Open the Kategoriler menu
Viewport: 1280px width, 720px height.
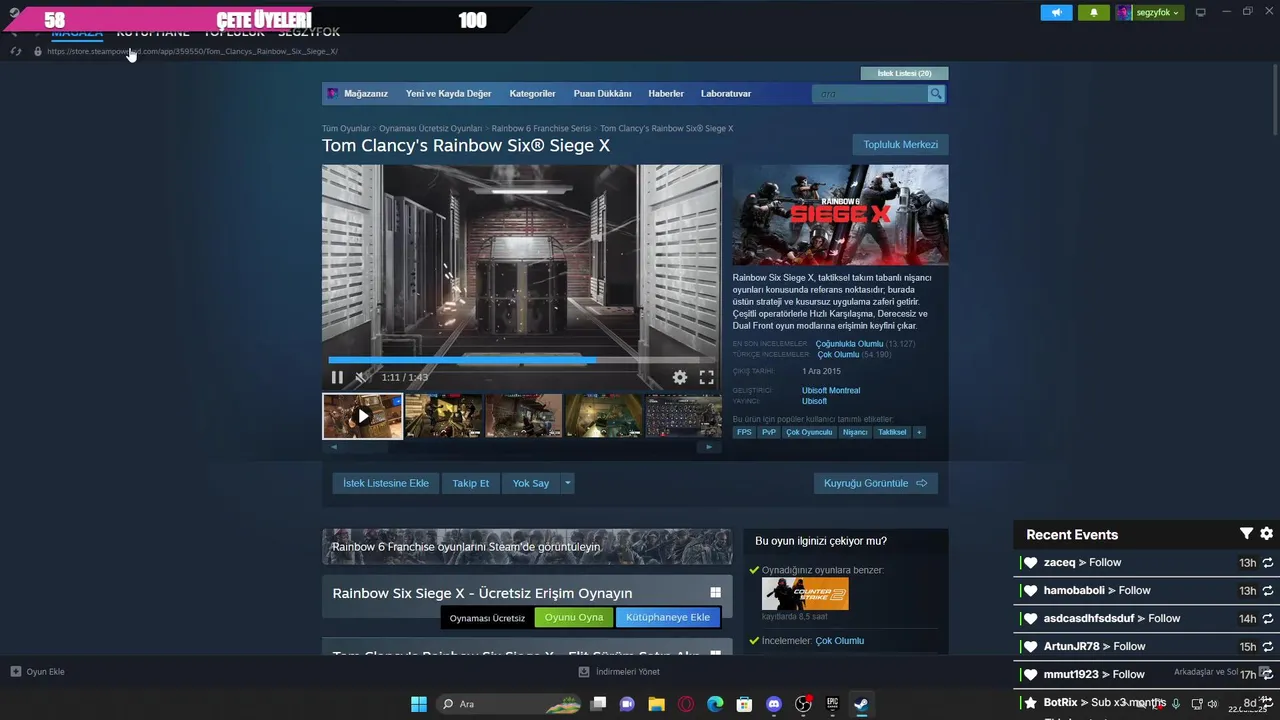532,94
